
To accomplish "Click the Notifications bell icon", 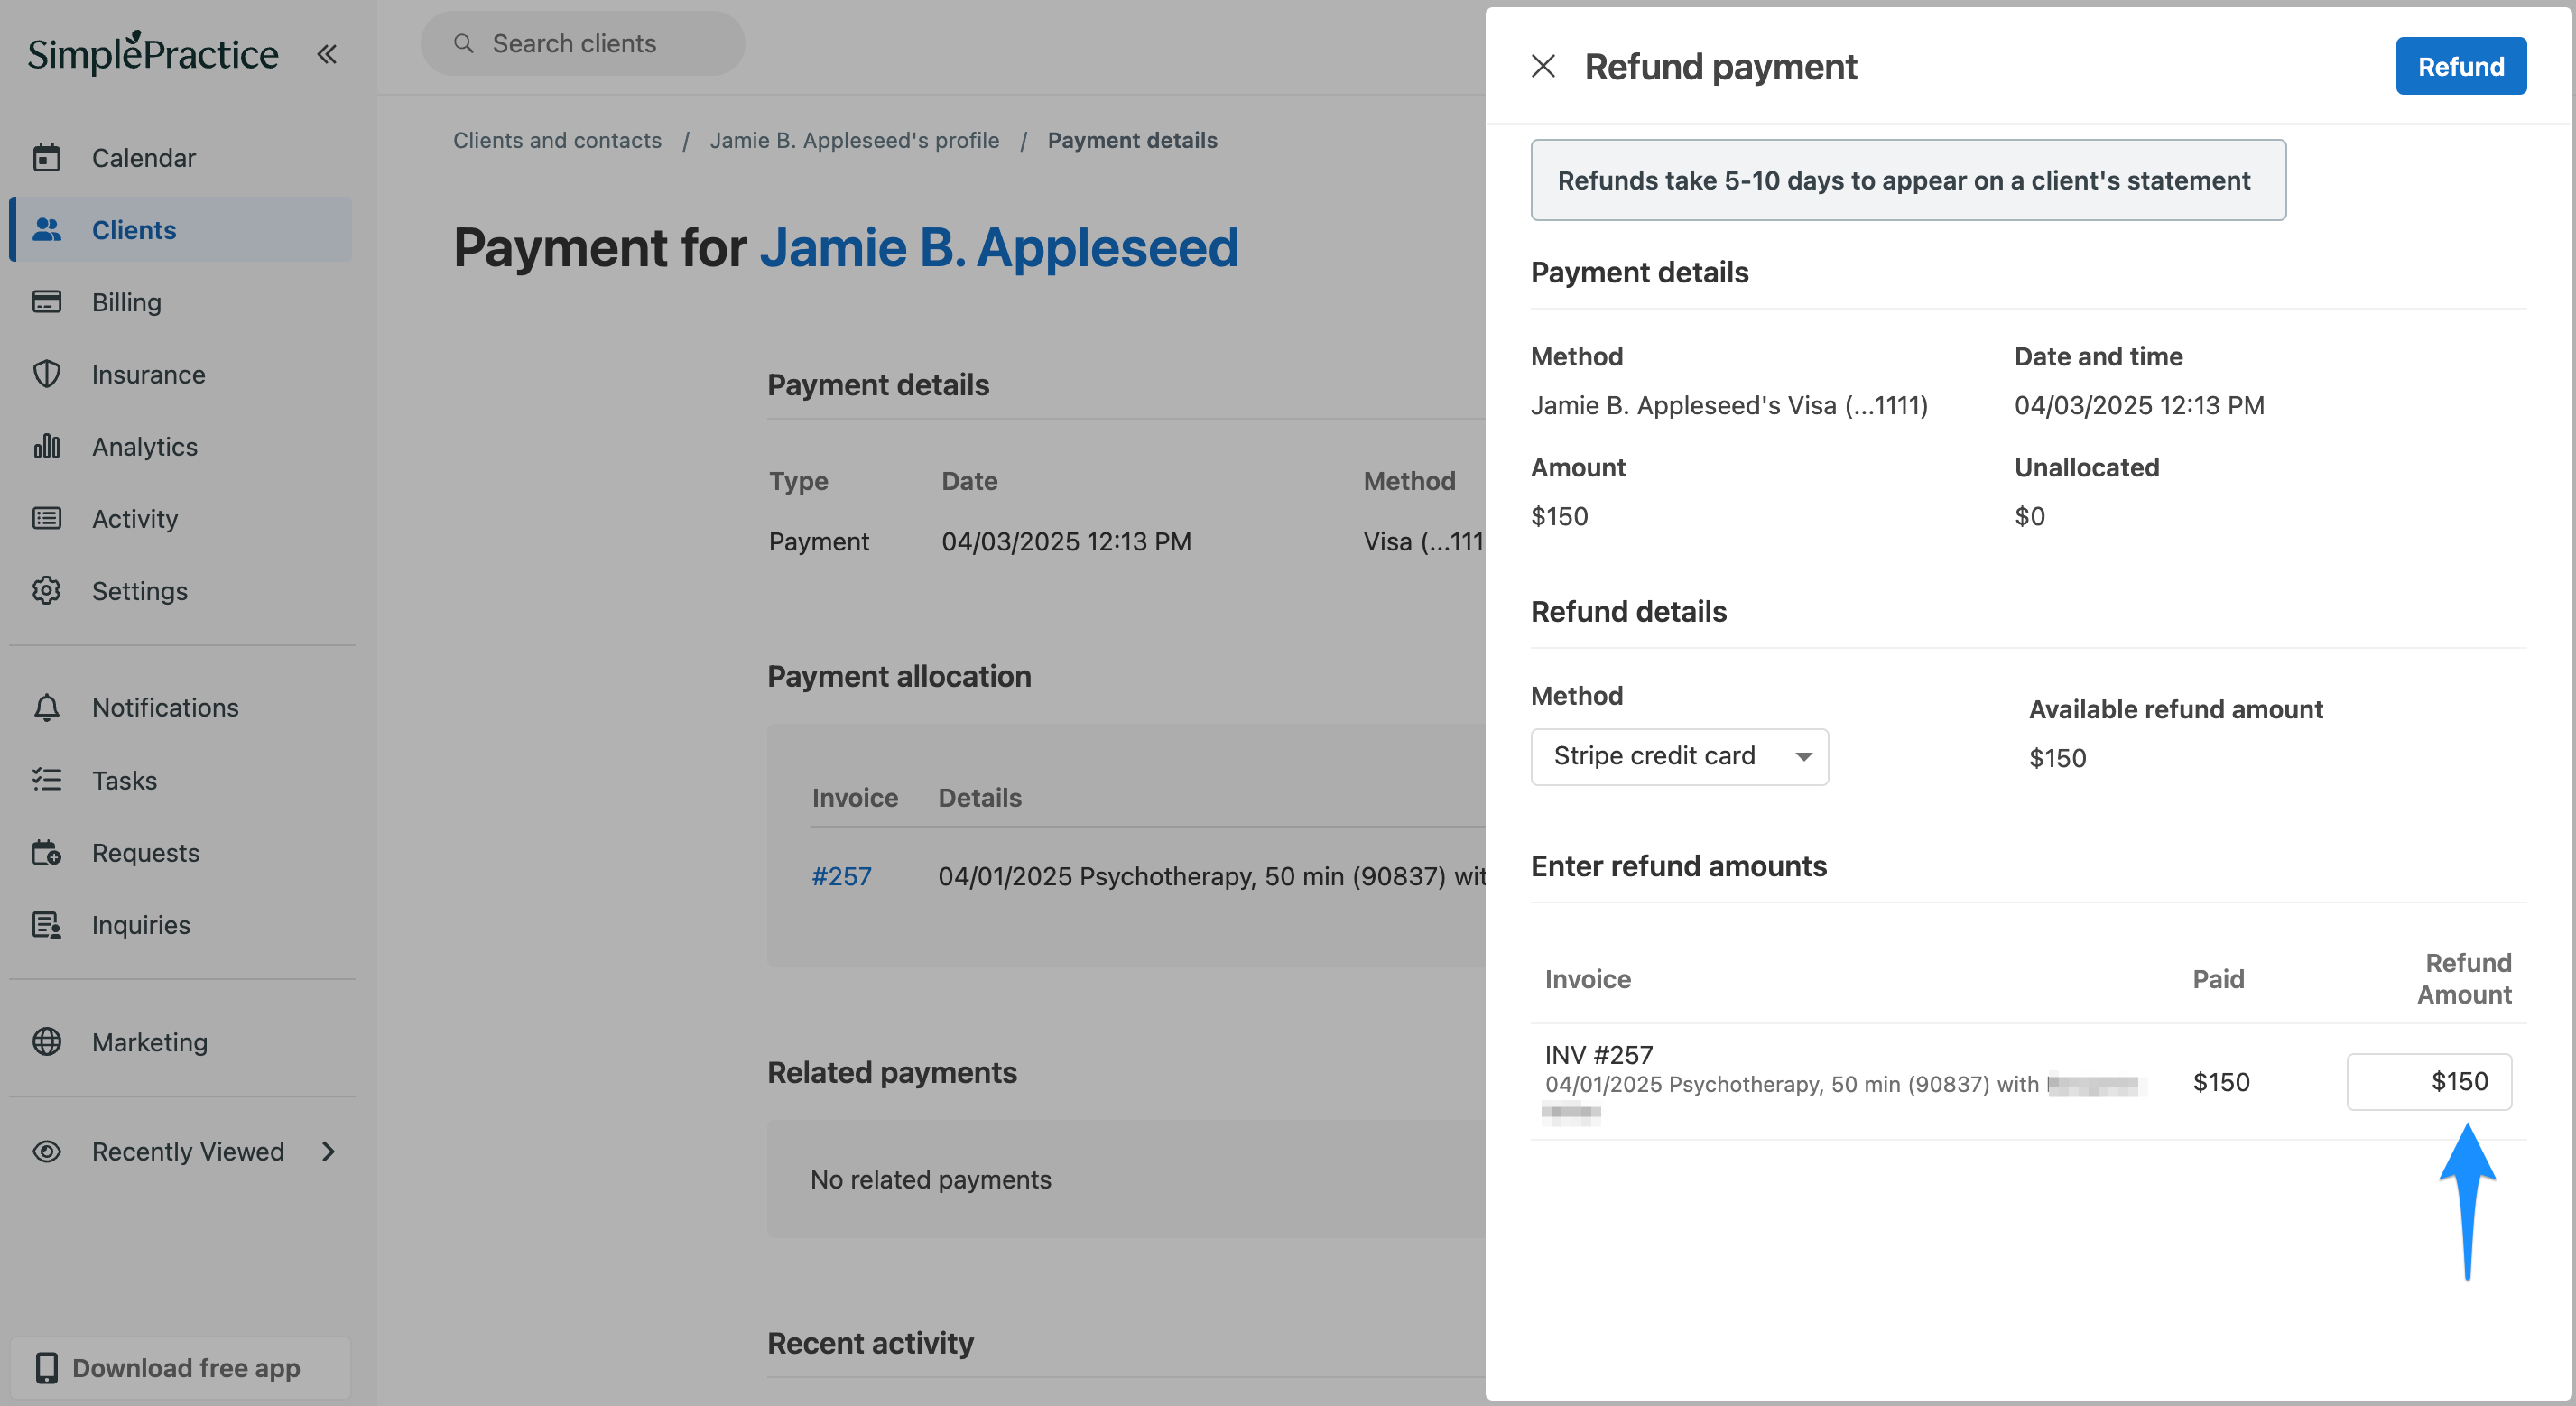I will pyautogui.click(x=47, y=707).
